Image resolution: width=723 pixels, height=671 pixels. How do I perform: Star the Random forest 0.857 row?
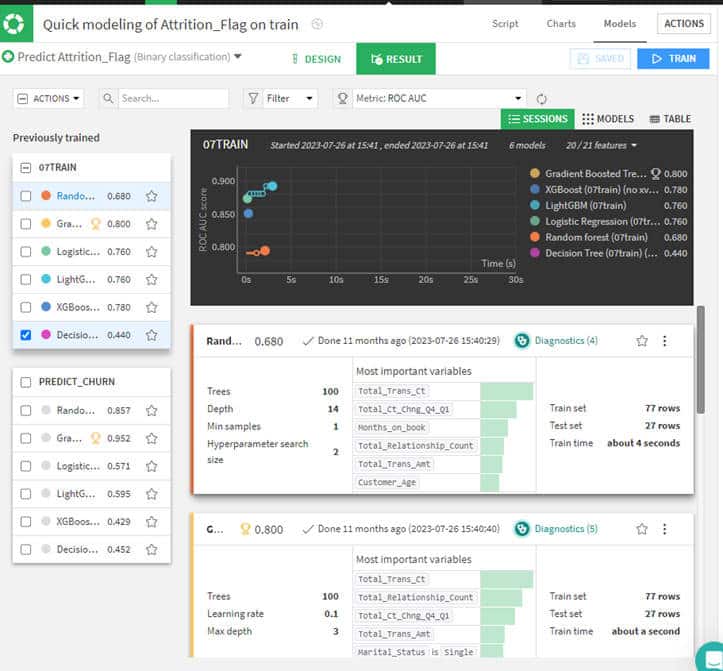tap(152, 410)
